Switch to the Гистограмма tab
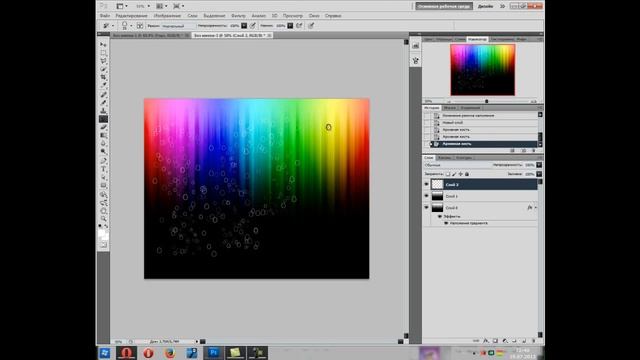640x360 pixels. point(502,39)
